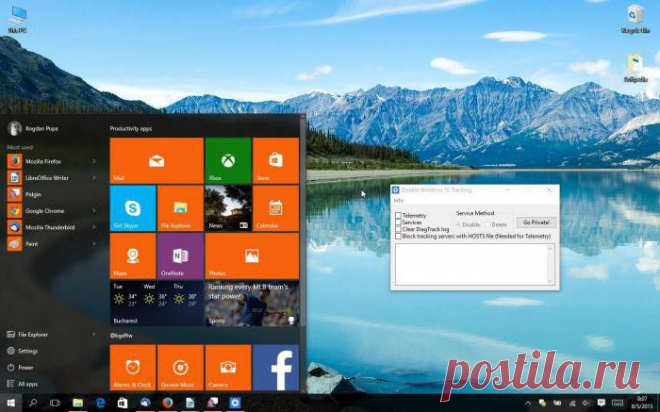The width and height of the screenshot is (660, 412).
Task: Click the Go Private! button
Action: [536, 222]
